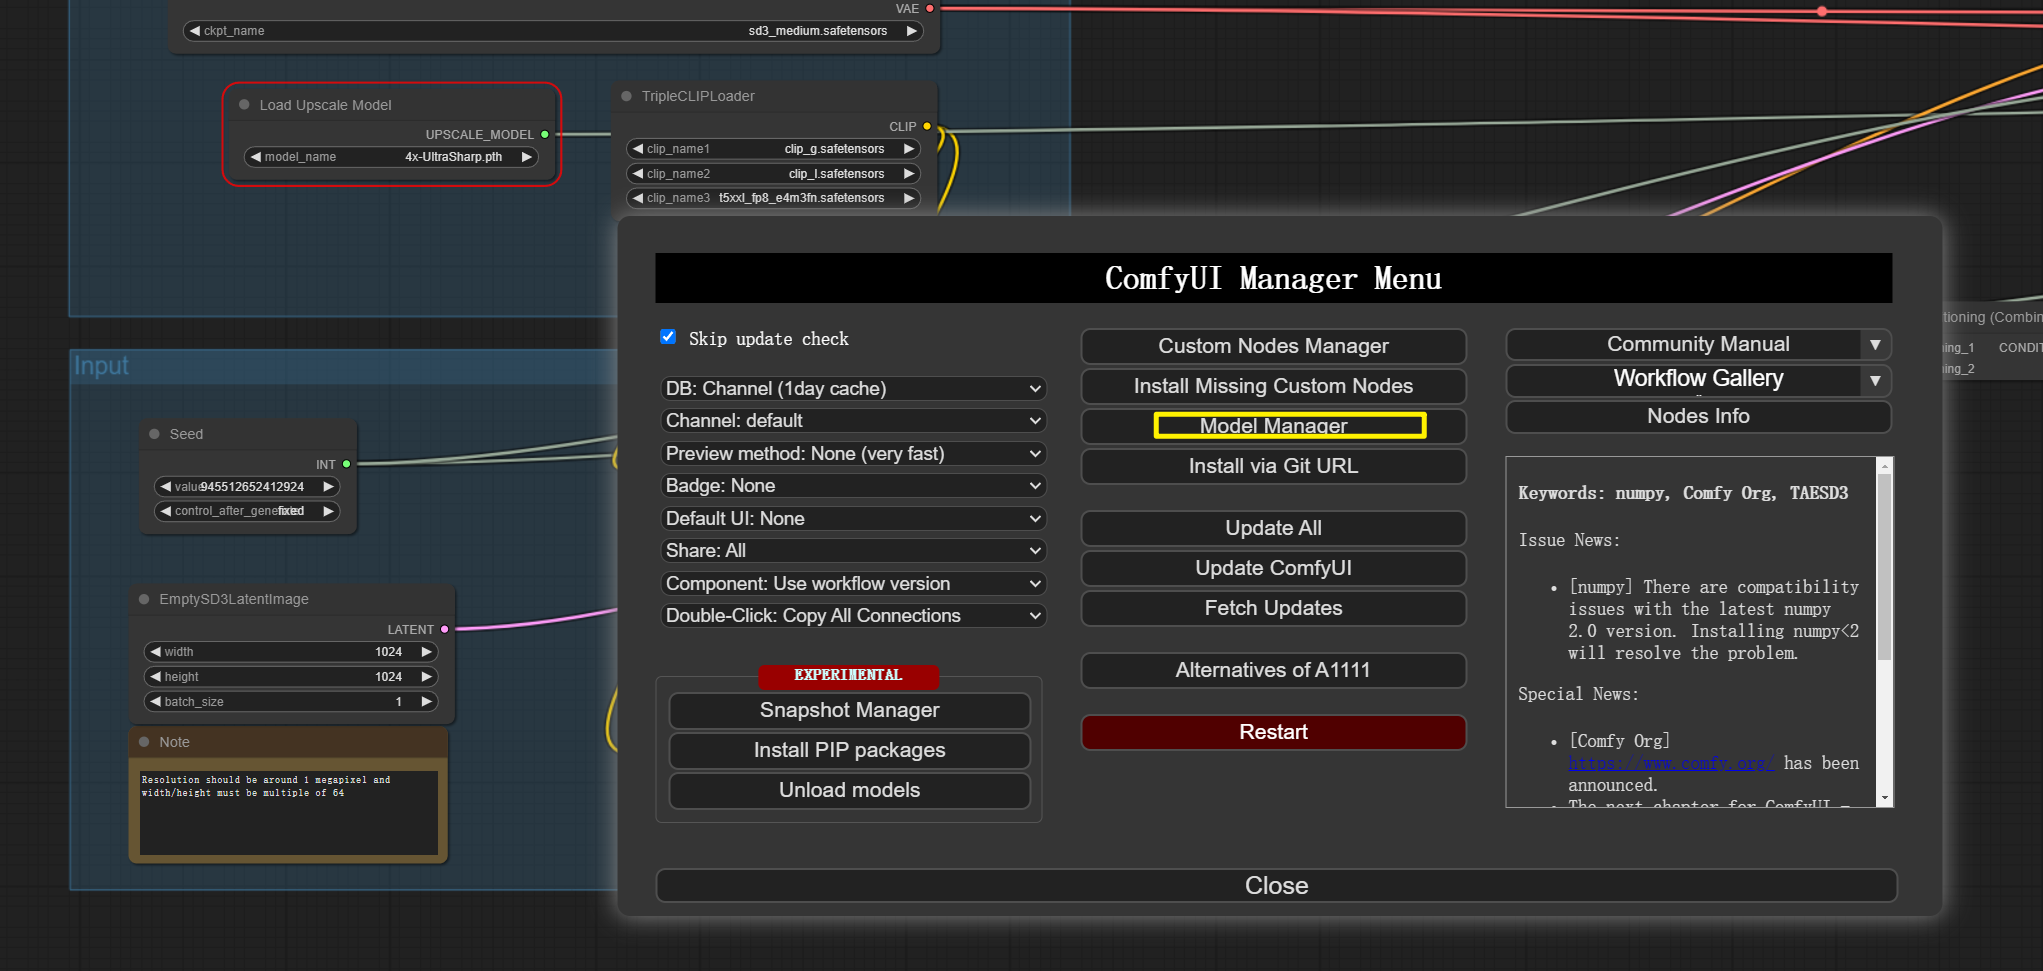The width and height of the screenshot is (2043, 971).
Task: Increase batch_size with the right arrow
Action: [x=426, y=702]
